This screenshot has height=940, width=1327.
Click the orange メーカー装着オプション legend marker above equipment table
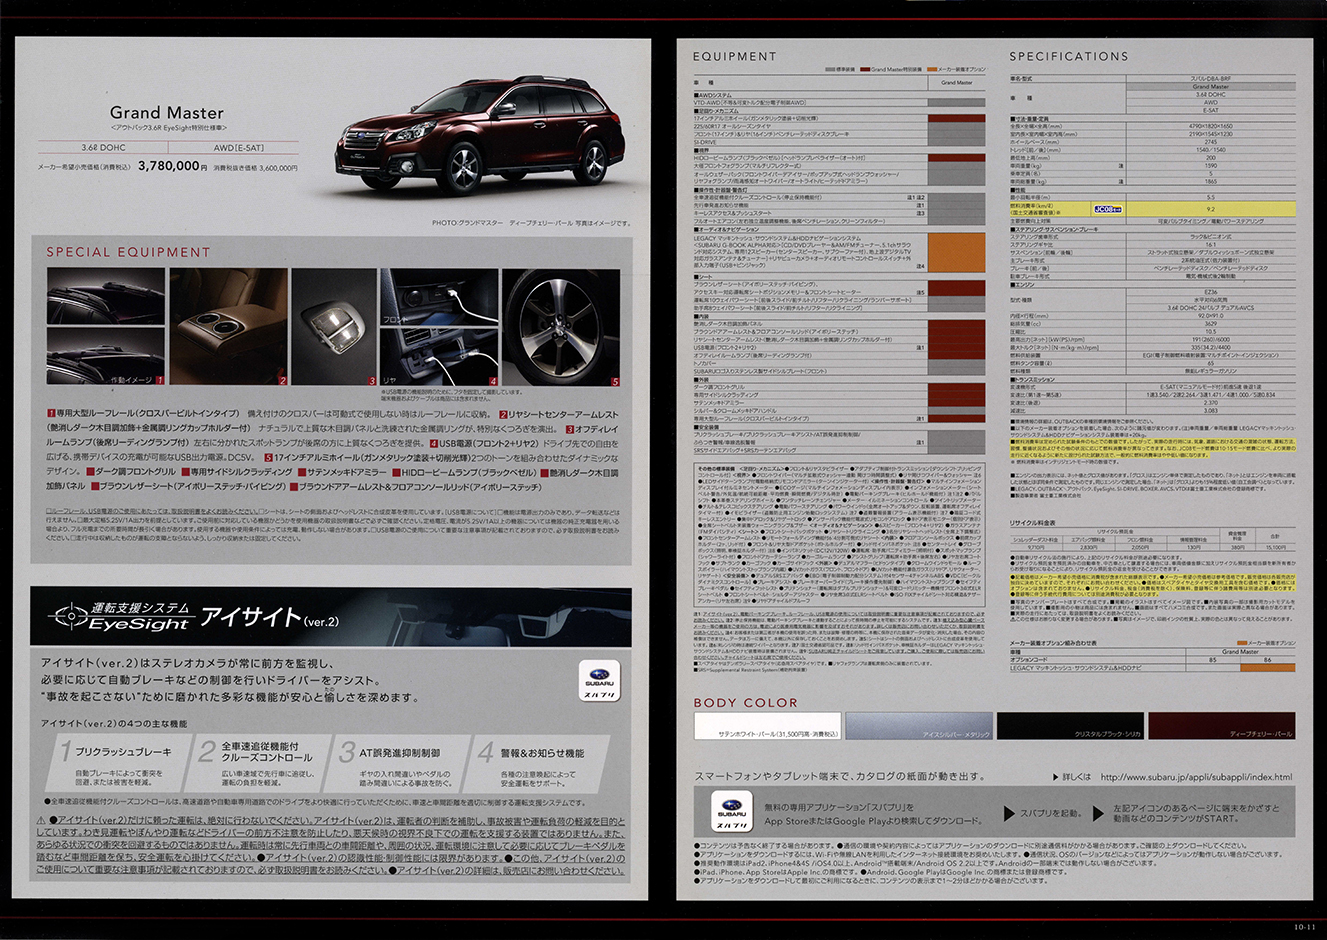(932, 70)
